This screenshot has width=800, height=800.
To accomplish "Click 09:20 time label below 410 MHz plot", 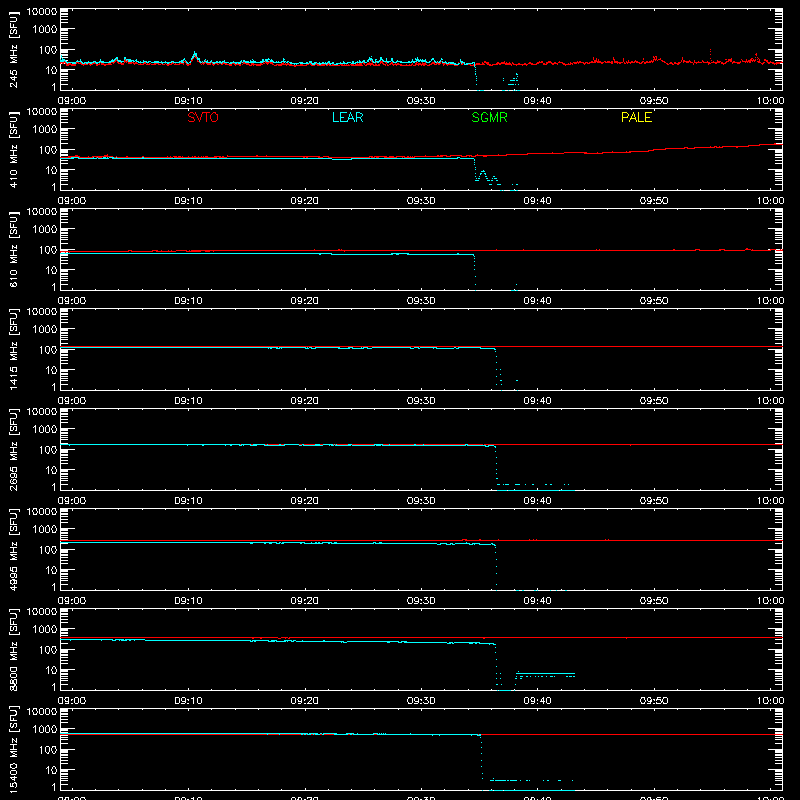I will pos(305,201).
